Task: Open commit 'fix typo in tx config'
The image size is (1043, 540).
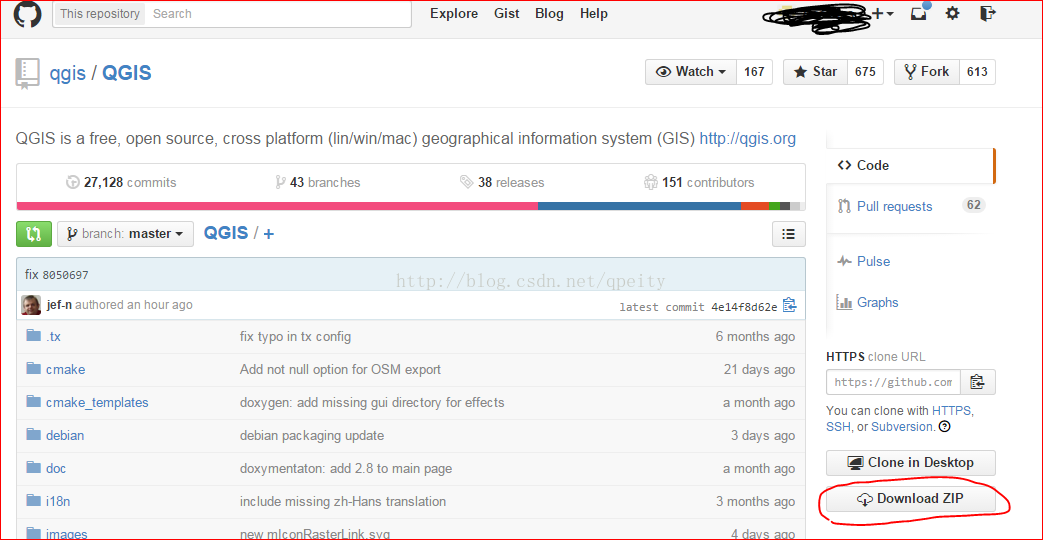Action: point(295,337)
